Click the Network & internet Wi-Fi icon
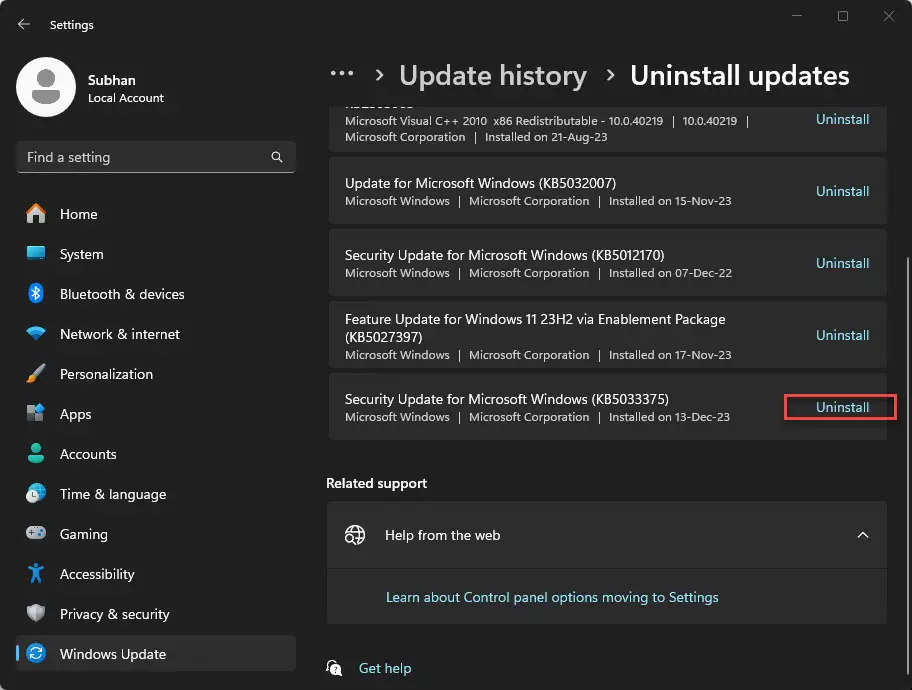The width and height of the screenshot is (912, 690). [36, 334]
